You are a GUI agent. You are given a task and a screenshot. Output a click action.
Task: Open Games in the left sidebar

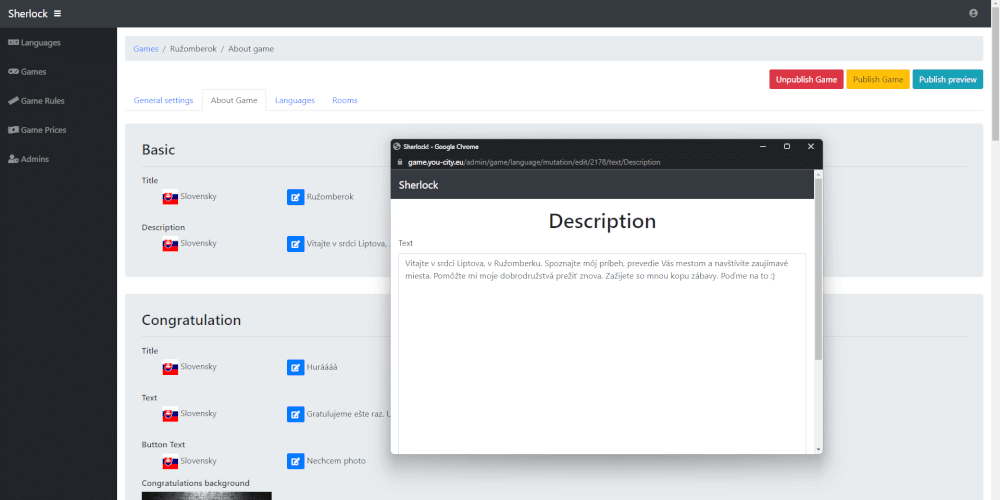[x=33, y=72]
